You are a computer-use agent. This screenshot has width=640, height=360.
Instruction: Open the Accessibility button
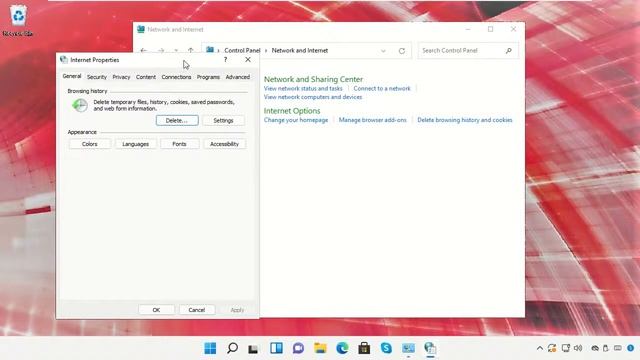point(224,144)
